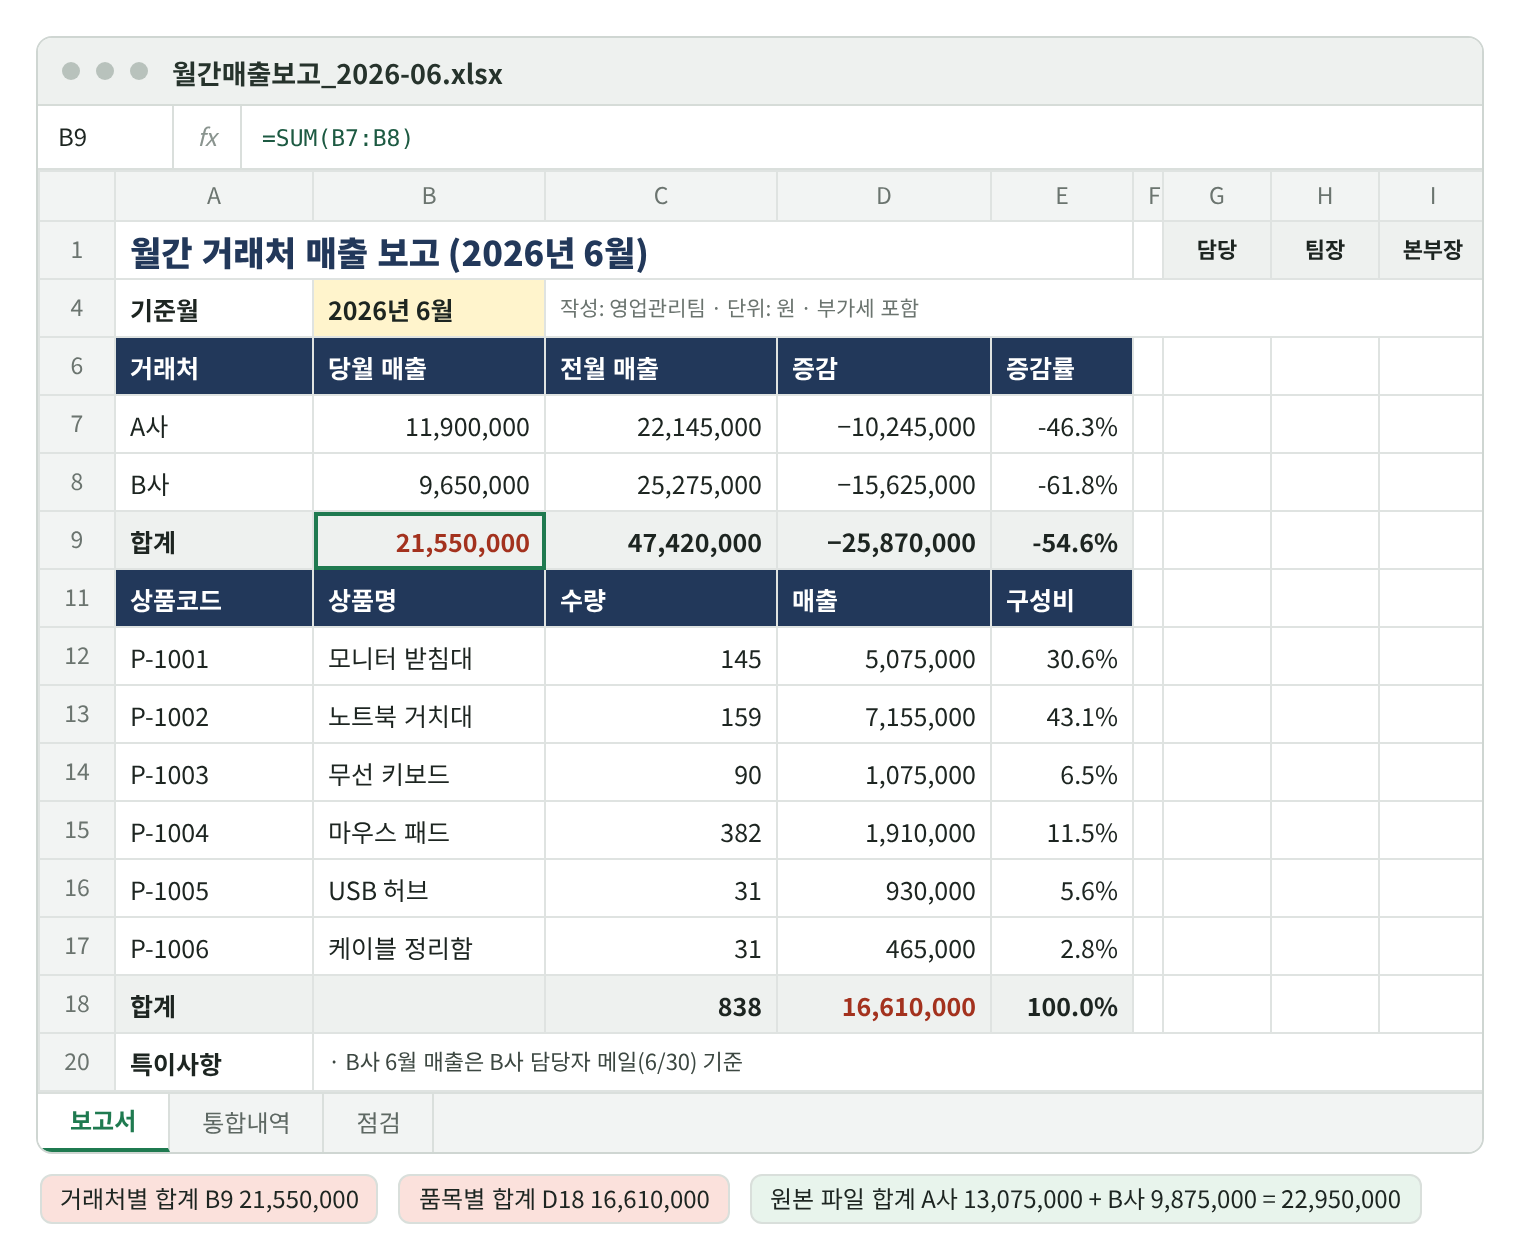Select total quantity 838 cell
The height and width of the screenshot is (1260, 1520).
661,1005
